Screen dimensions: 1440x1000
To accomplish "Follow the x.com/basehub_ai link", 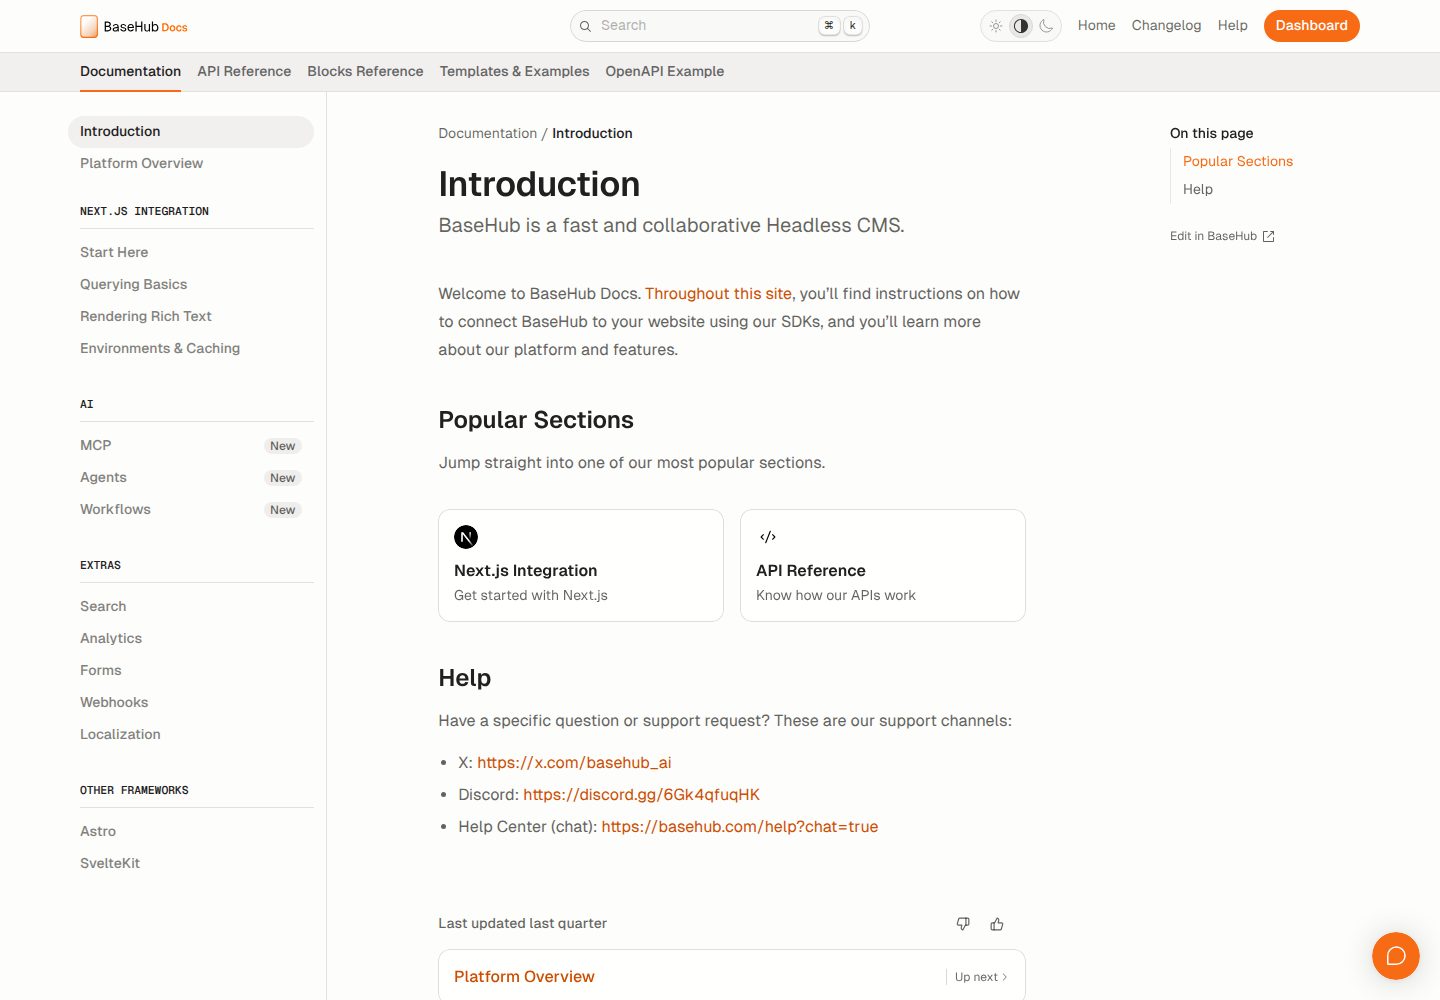I will pos(574,763).
